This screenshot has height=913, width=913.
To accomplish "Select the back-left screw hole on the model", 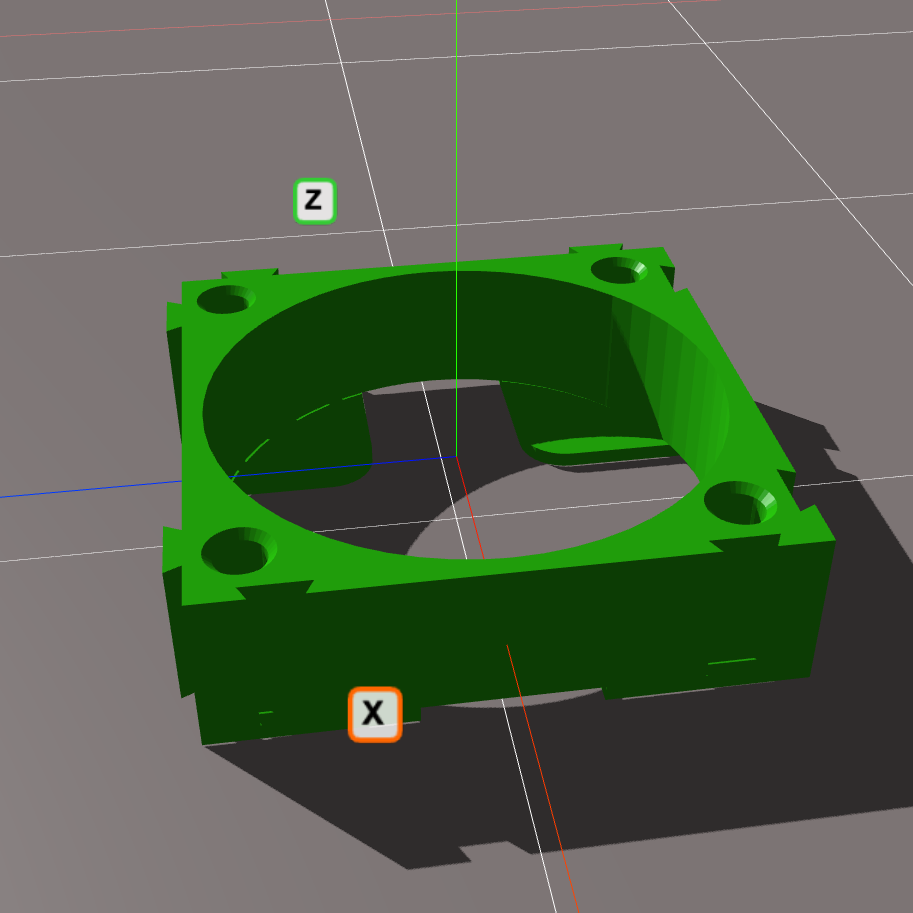I will 226,298.
